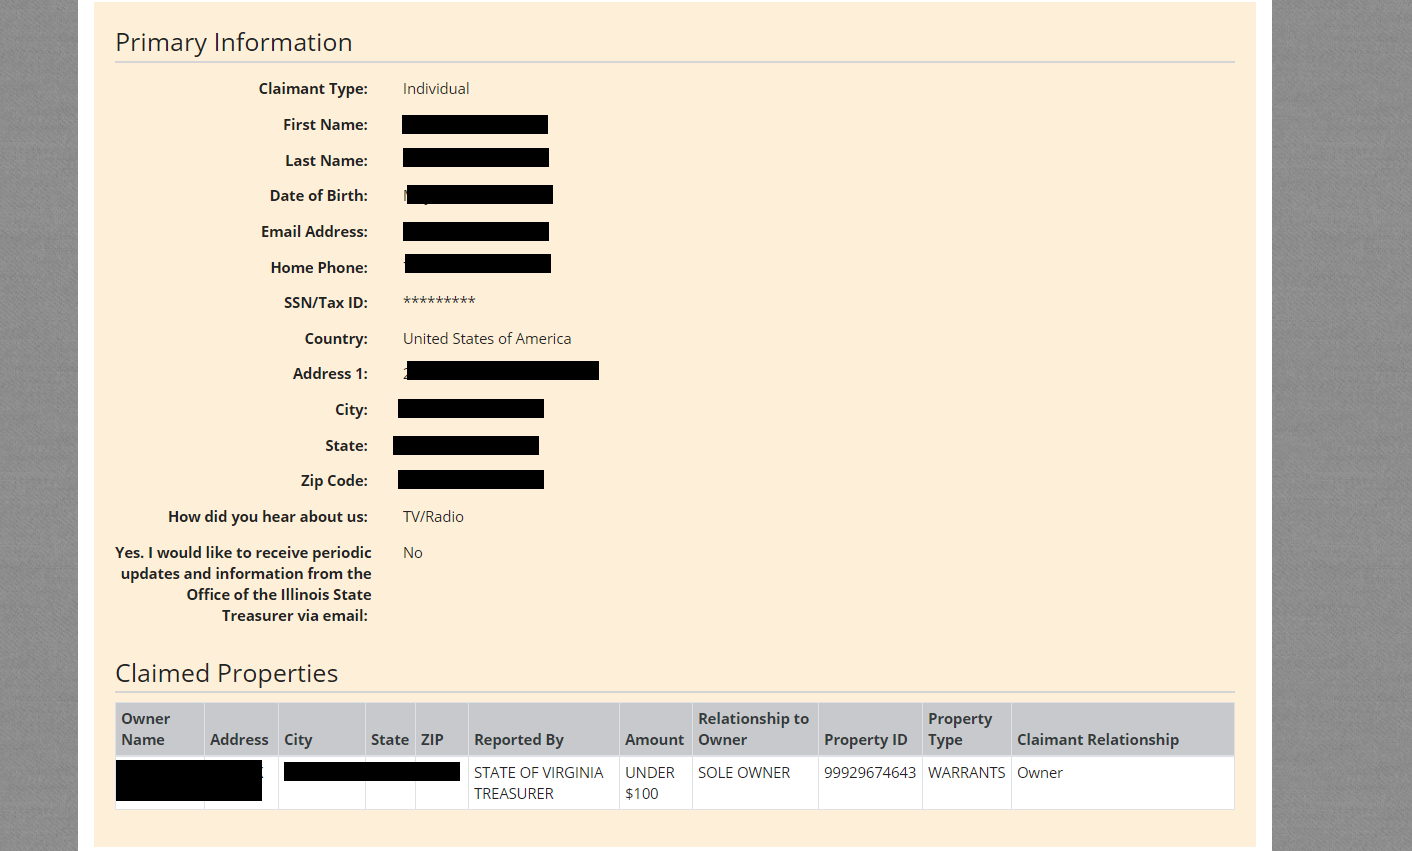Select the Individual claimant type value
Image resolution: width=1412 pixels, height=851 pixels.
pyautogui.click(x=435, y=88)
